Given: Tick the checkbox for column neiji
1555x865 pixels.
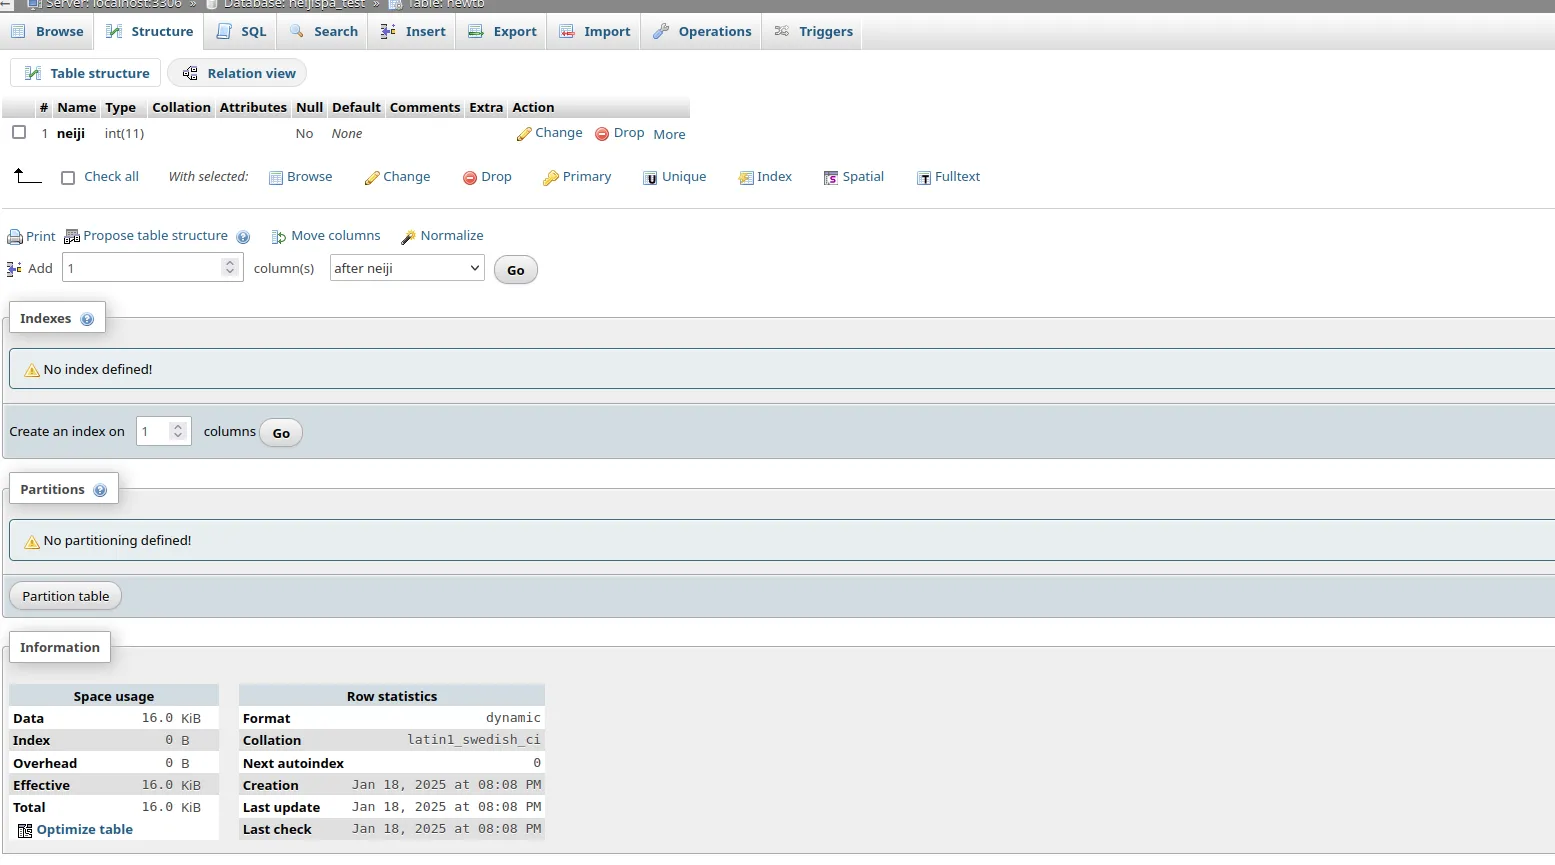Looking at the screenshot, I should (x=19, y=132).
